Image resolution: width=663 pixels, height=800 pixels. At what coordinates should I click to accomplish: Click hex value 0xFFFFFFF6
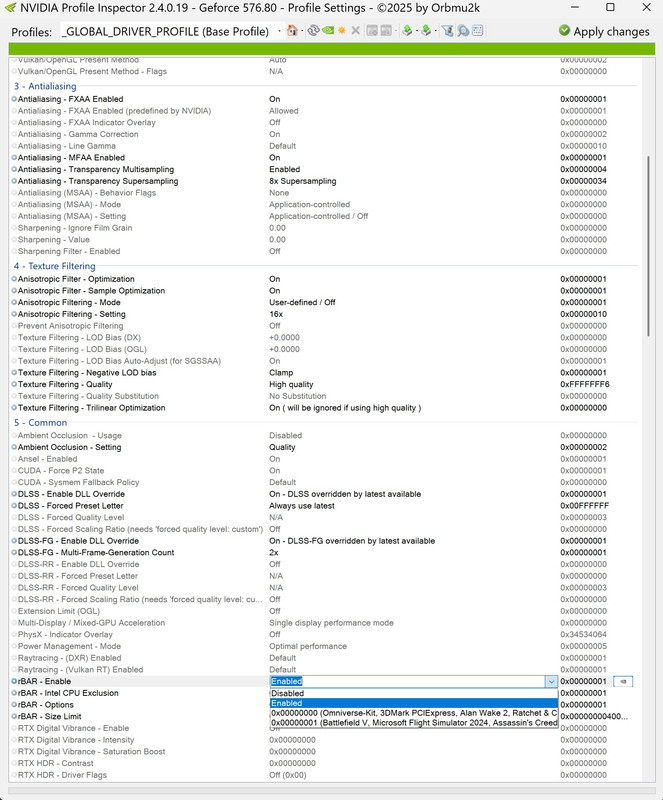click(x=585, y=385)
